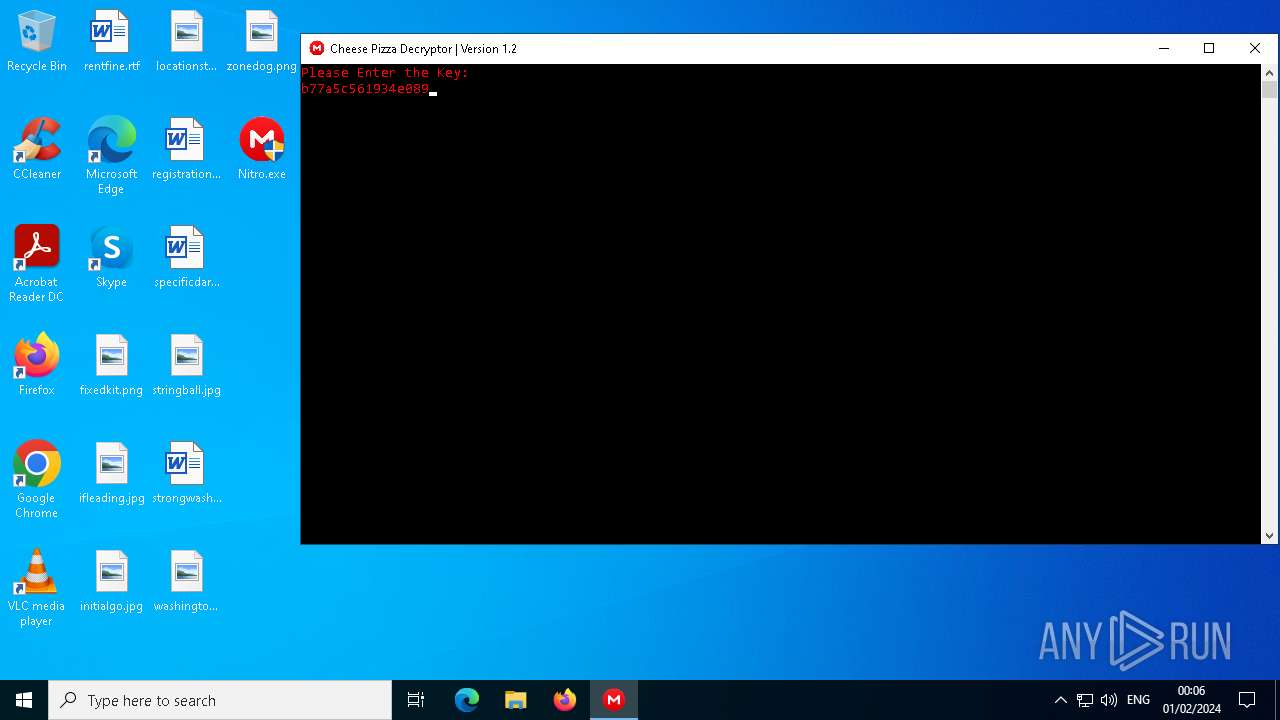The height and width of the screenshot is (720, 1280).
Task: Click the Cheese Pizza Decryptor window icon
Action: pyautogui.click(x=317, y=48)
